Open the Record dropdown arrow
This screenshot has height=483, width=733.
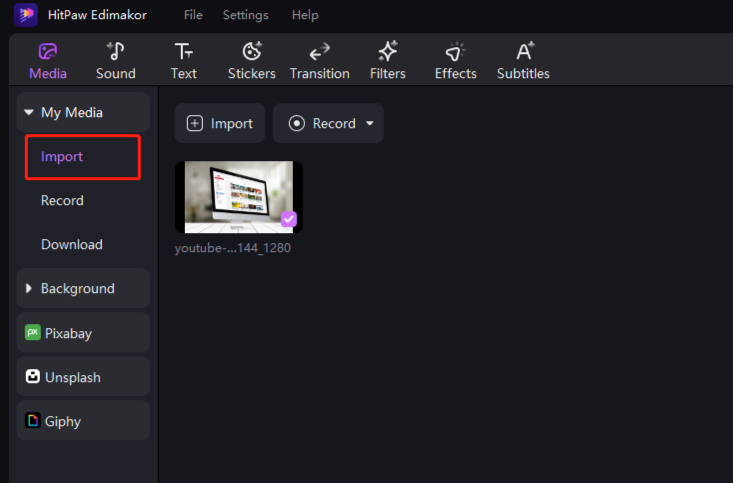click(370, 124)
